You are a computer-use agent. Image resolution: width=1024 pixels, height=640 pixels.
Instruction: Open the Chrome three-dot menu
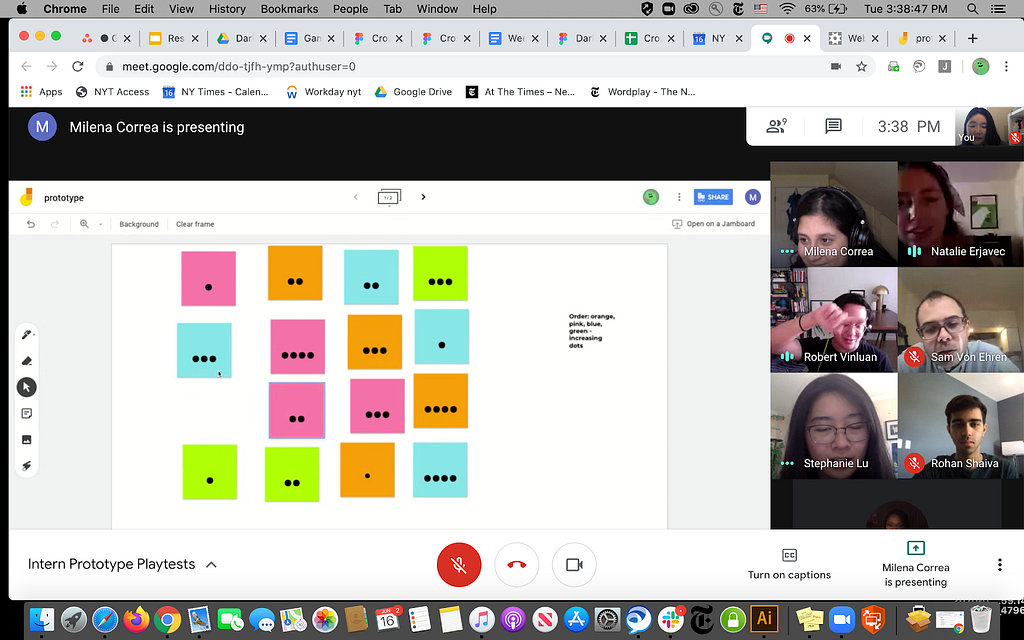(x=1006, y=66)
